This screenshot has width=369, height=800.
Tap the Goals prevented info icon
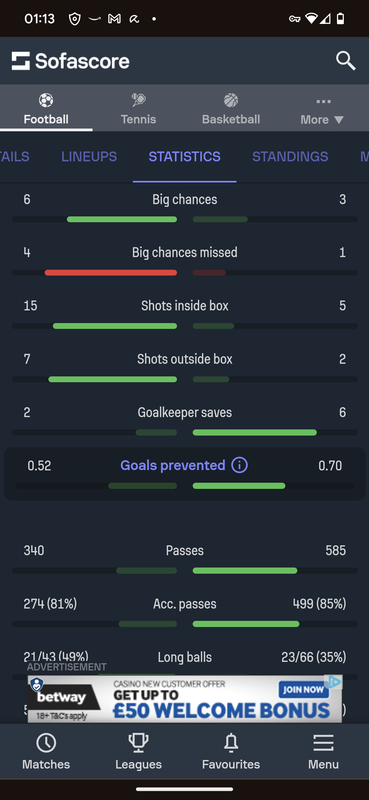[x=239, y=465]
